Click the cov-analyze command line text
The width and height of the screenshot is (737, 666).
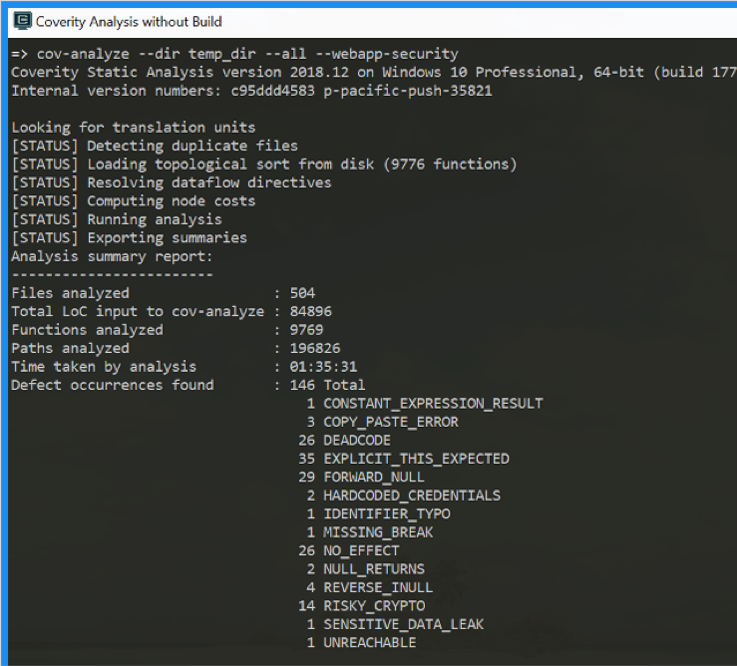point(235,54)
